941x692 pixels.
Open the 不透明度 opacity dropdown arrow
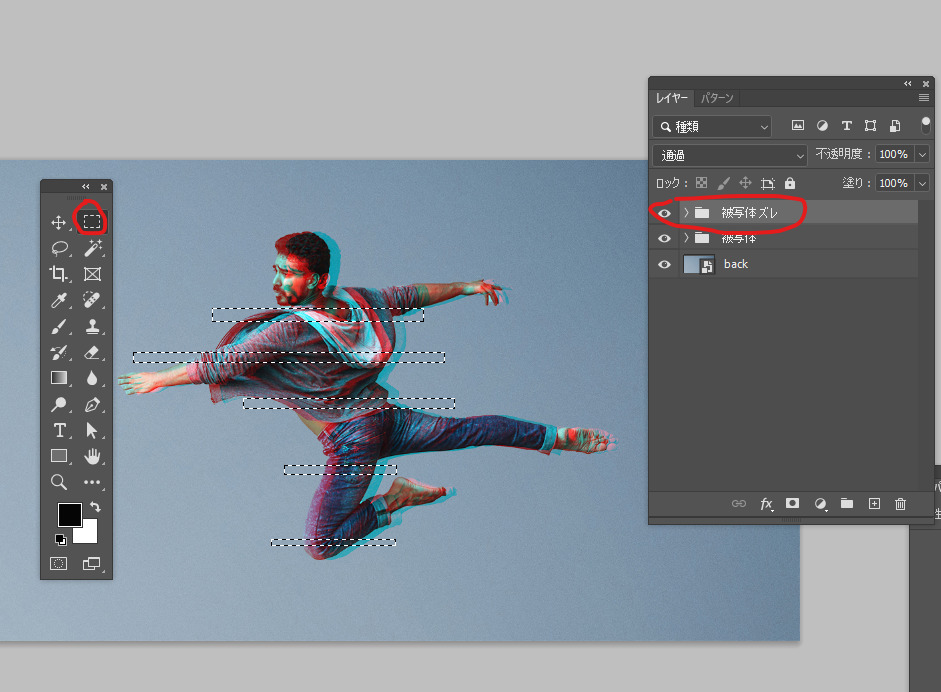pyautogui.click(x=921, y=155)
